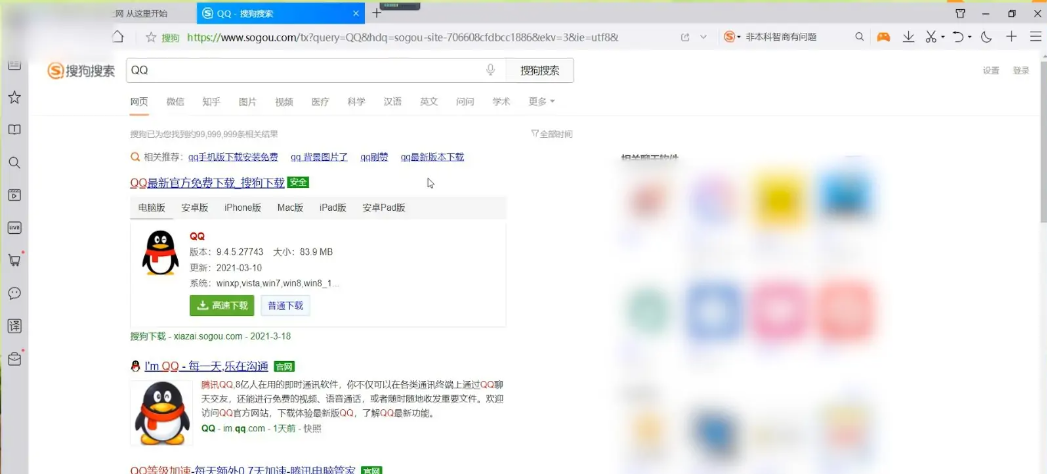Toggle night mode with the moon icon
The height and width of the screenshot is (474, 1047).
pyautogui.click(x=986, y=37)
